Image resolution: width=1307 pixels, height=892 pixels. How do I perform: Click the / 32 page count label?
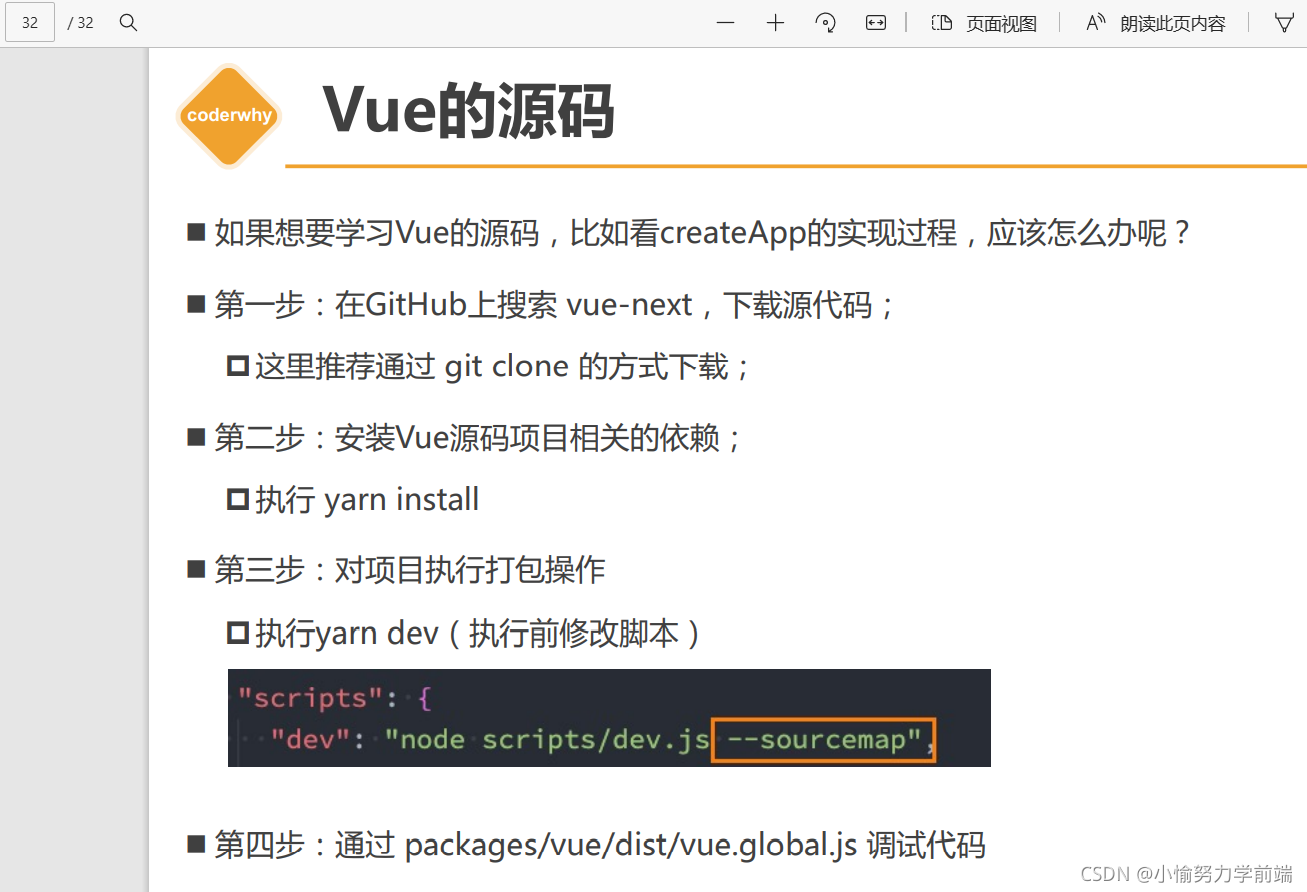coord(80,22)
